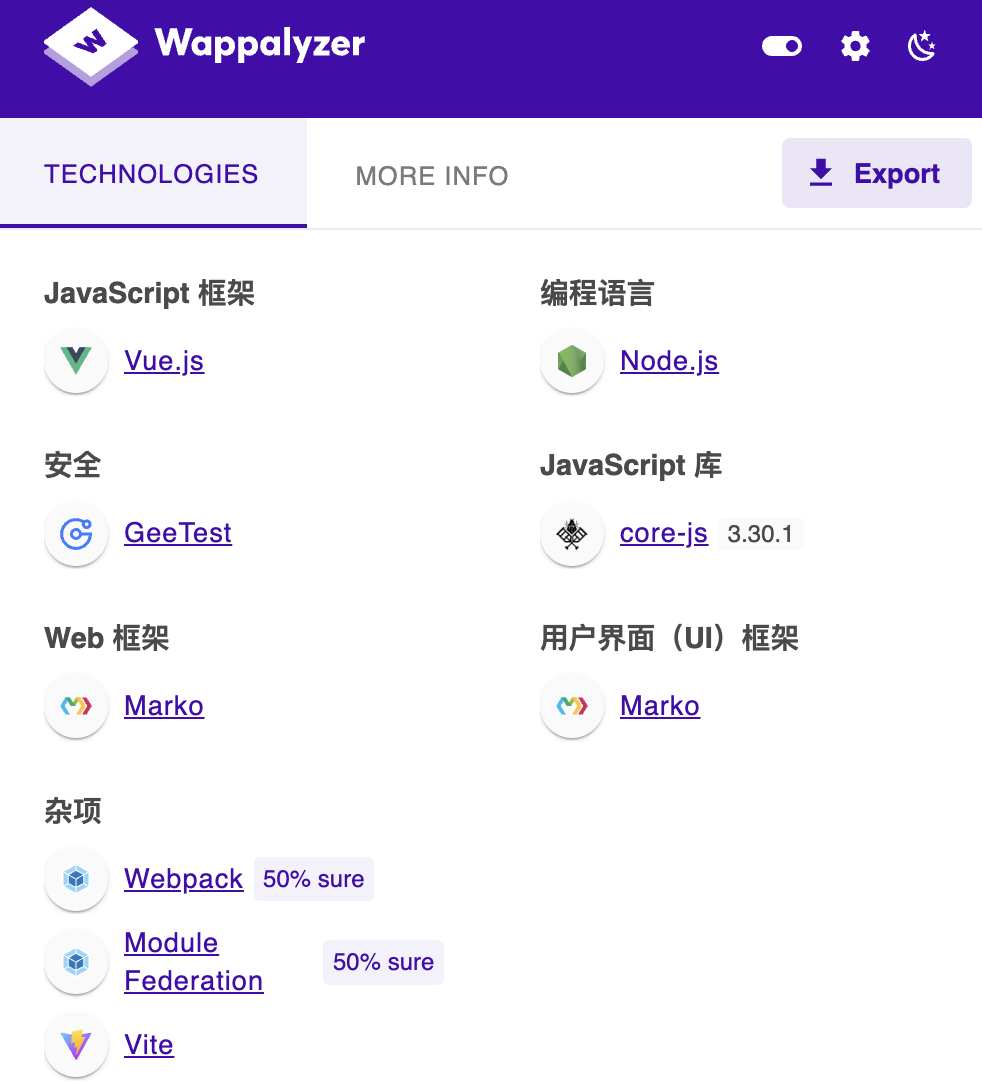This screenshot has height=1082, width=982.
Task: Click the Webpack cube icon
Action: (x=76, y=879)
